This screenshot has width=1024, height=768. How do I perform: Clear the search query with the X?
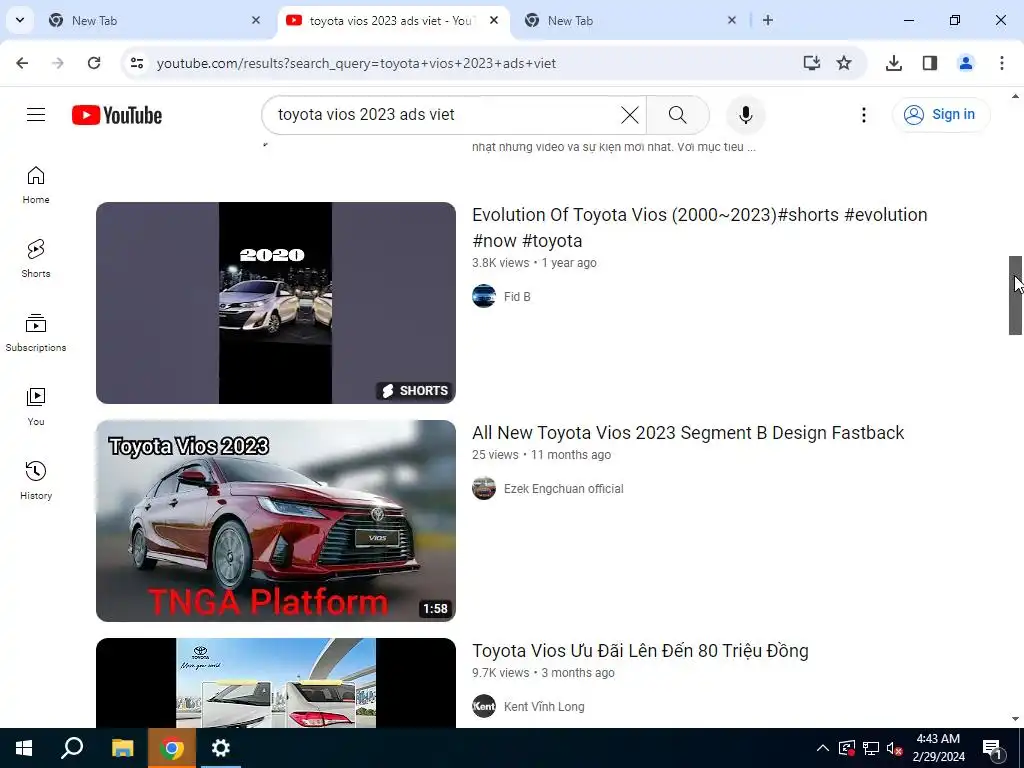pos(630,115)
